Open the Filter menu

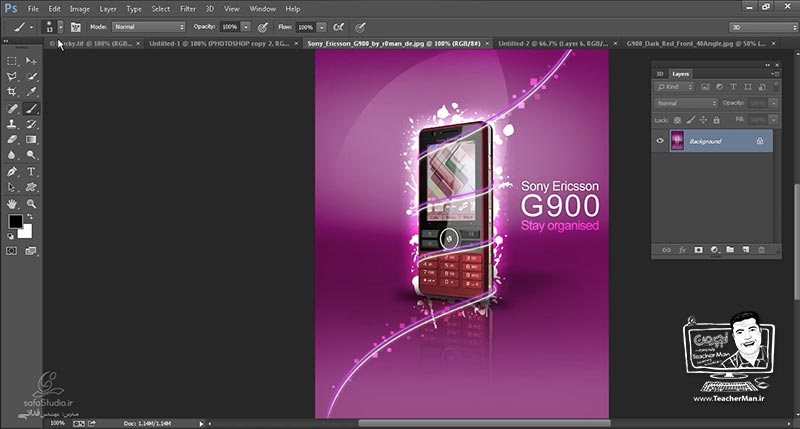188,9
